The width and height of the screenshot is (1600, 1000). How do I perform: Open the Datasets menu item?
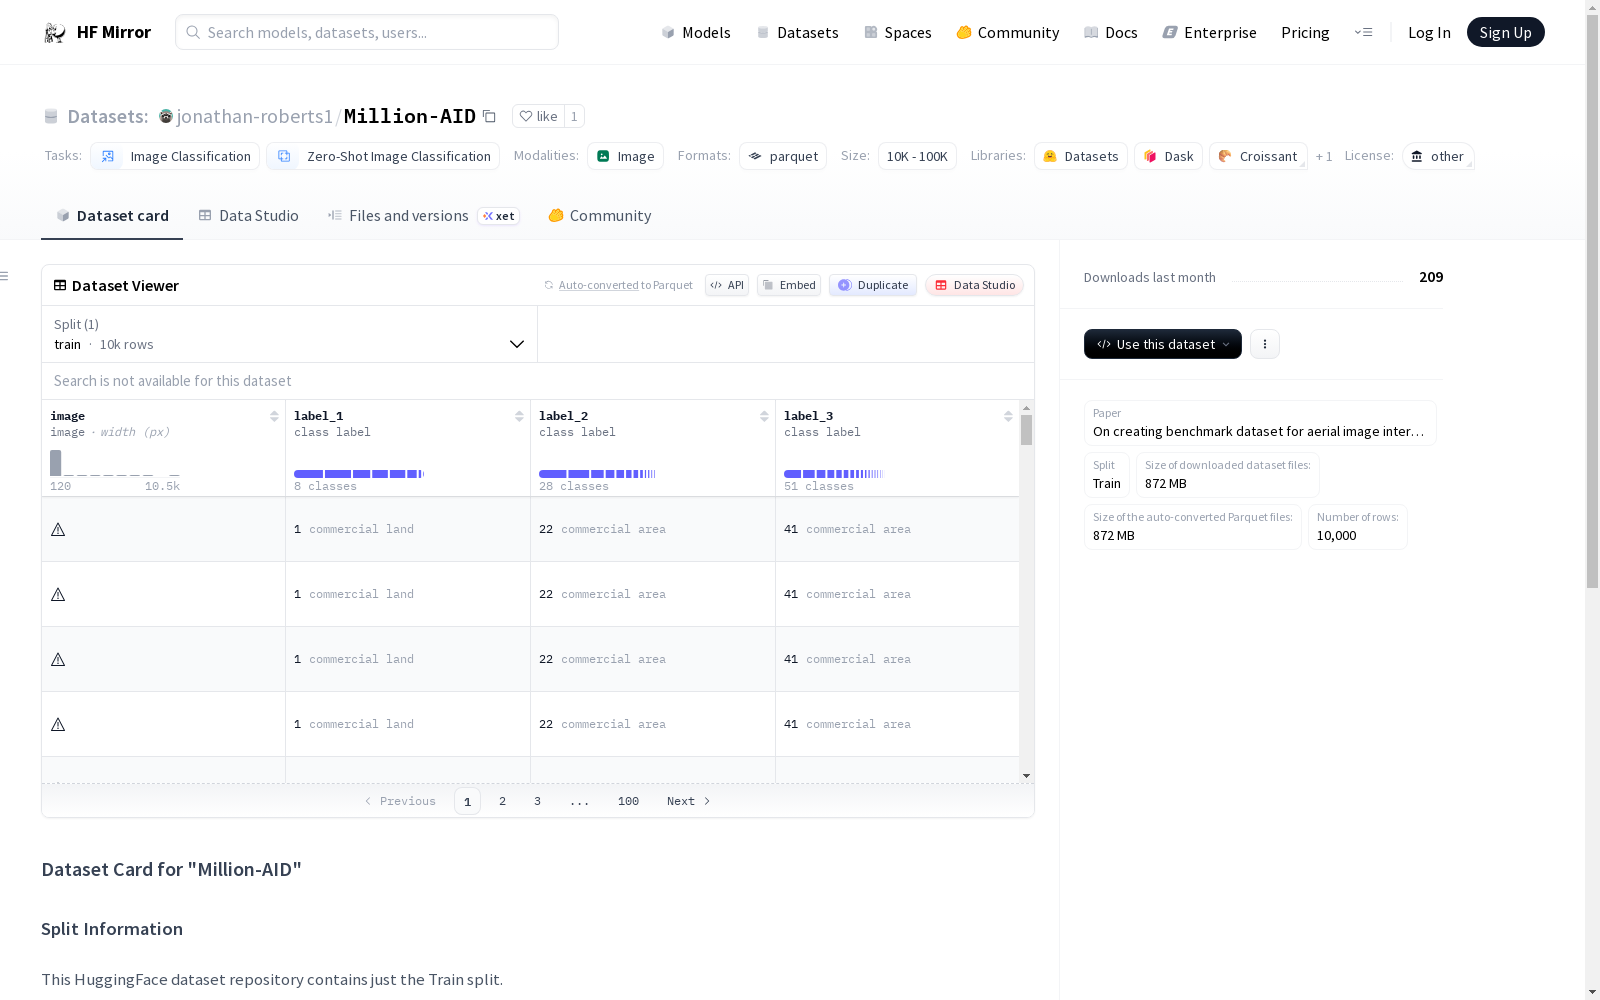point(797,32)
